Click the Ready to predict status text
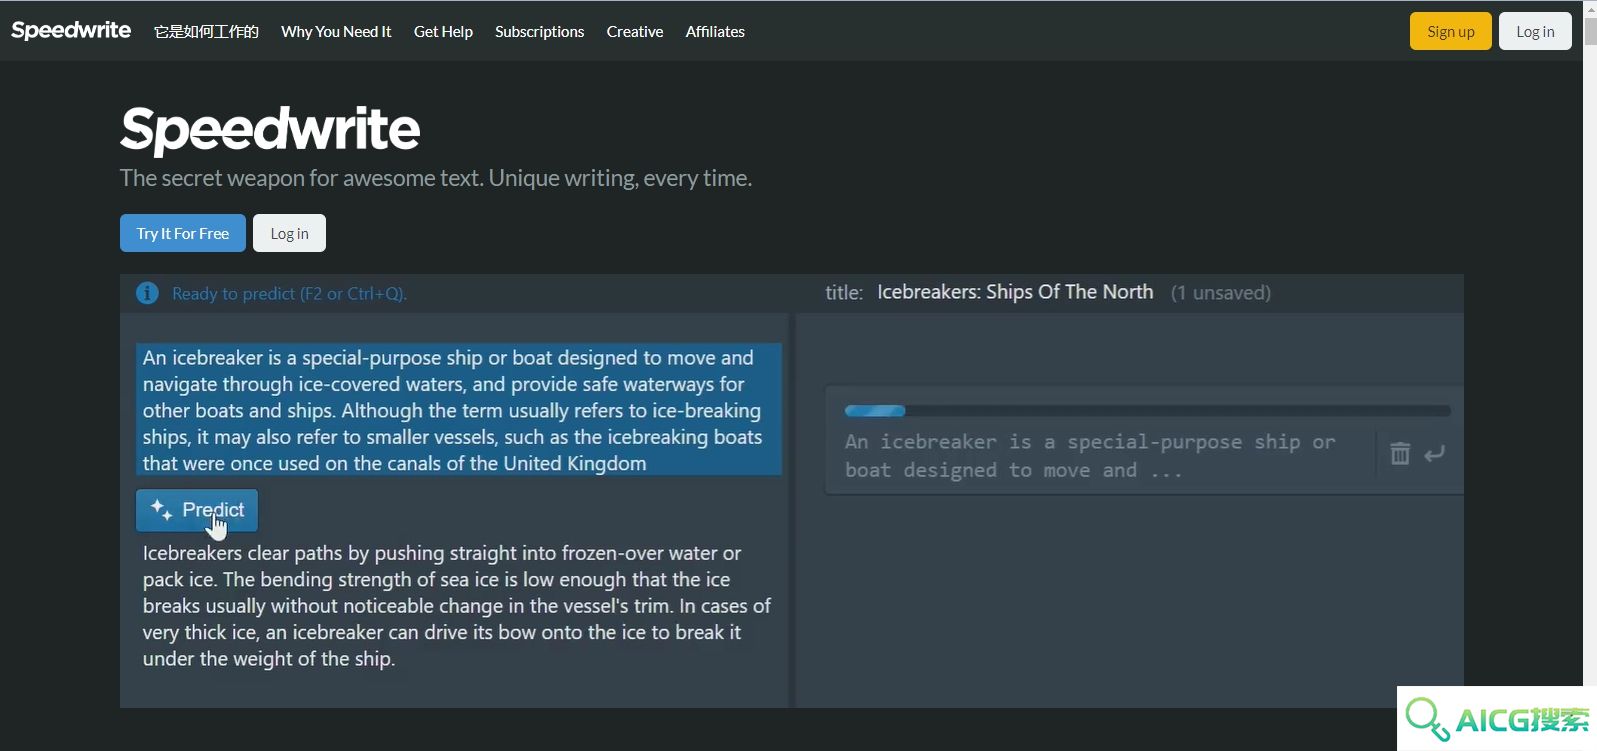Screen dimensions: 1597x751 pos(289,294)
